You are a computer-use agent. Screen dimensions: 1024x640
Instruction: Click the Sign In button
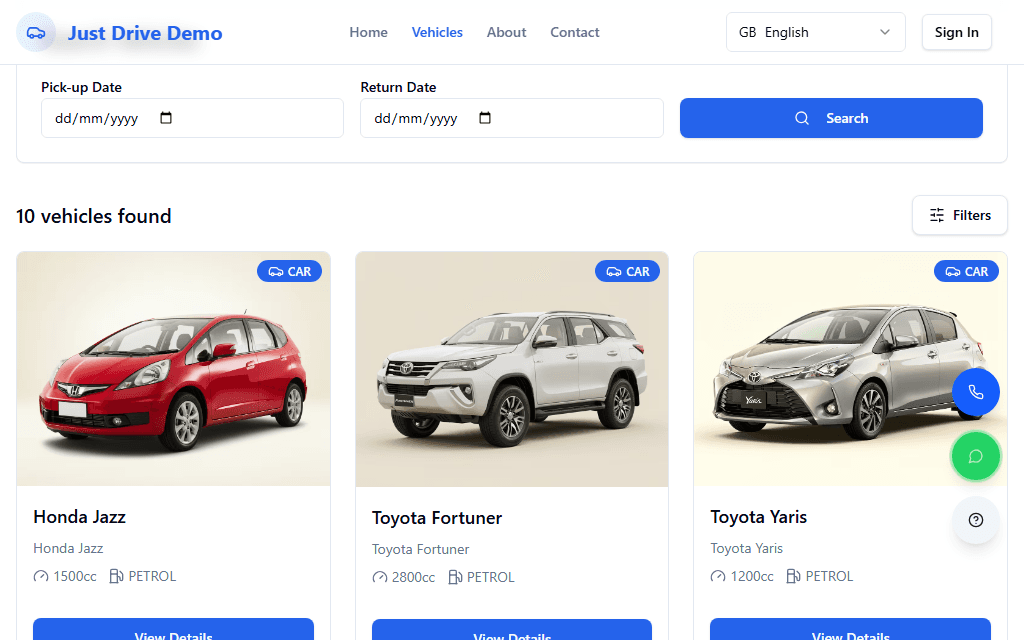(x=957, y=32)
